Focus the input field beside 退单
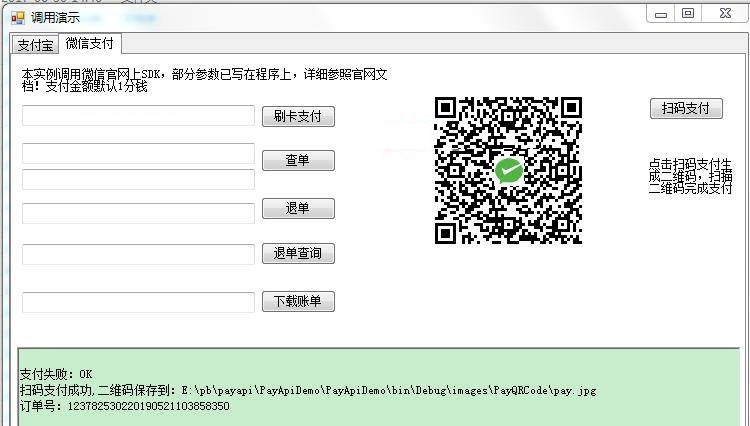 click(x=138, y=213)
